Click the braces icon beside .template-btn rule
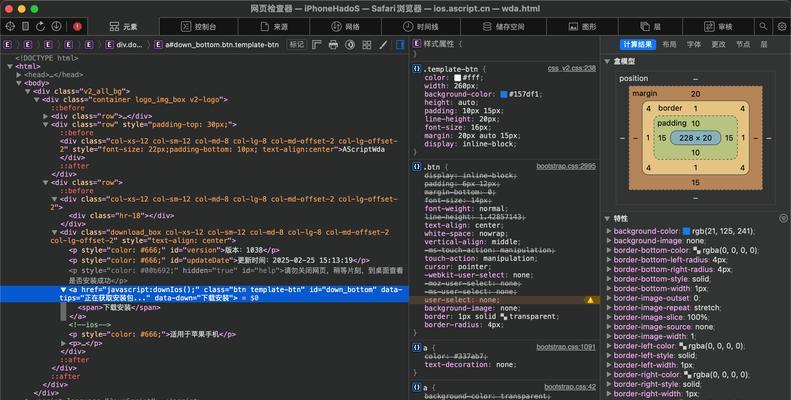This screenshot has width=791, height=400. [417, 69]
